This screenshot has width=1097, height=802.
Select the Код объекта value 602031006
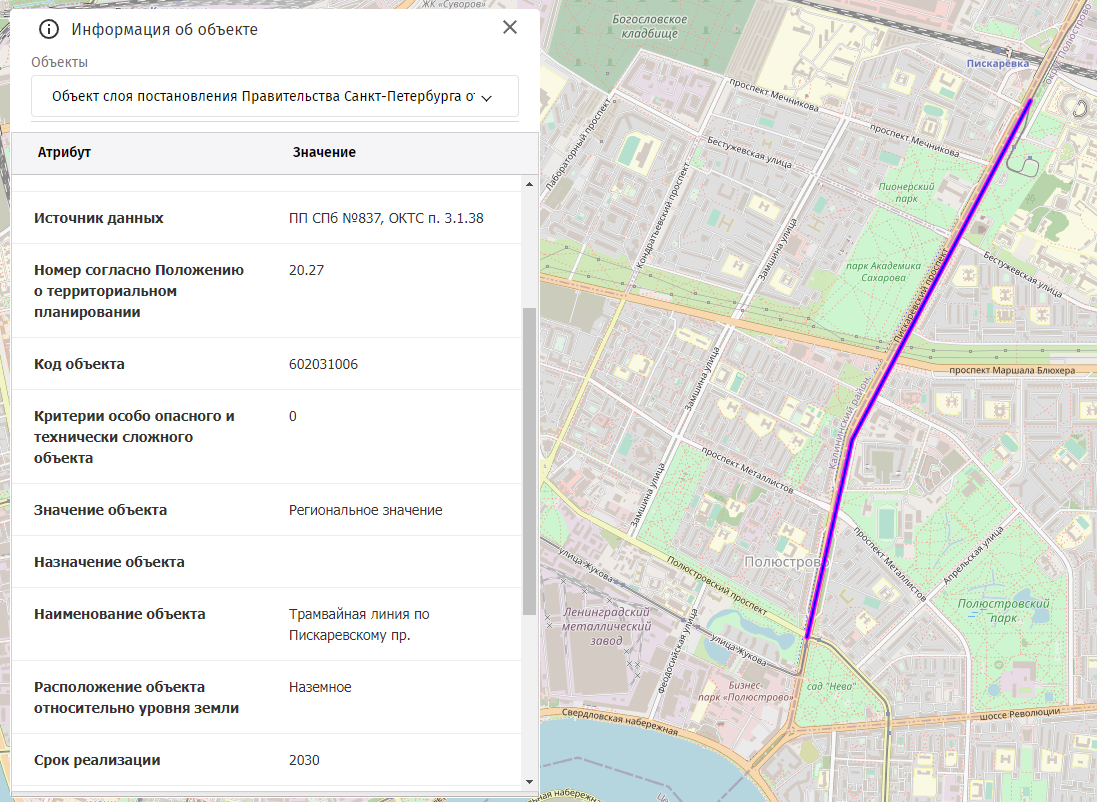[x=323, y=364]
